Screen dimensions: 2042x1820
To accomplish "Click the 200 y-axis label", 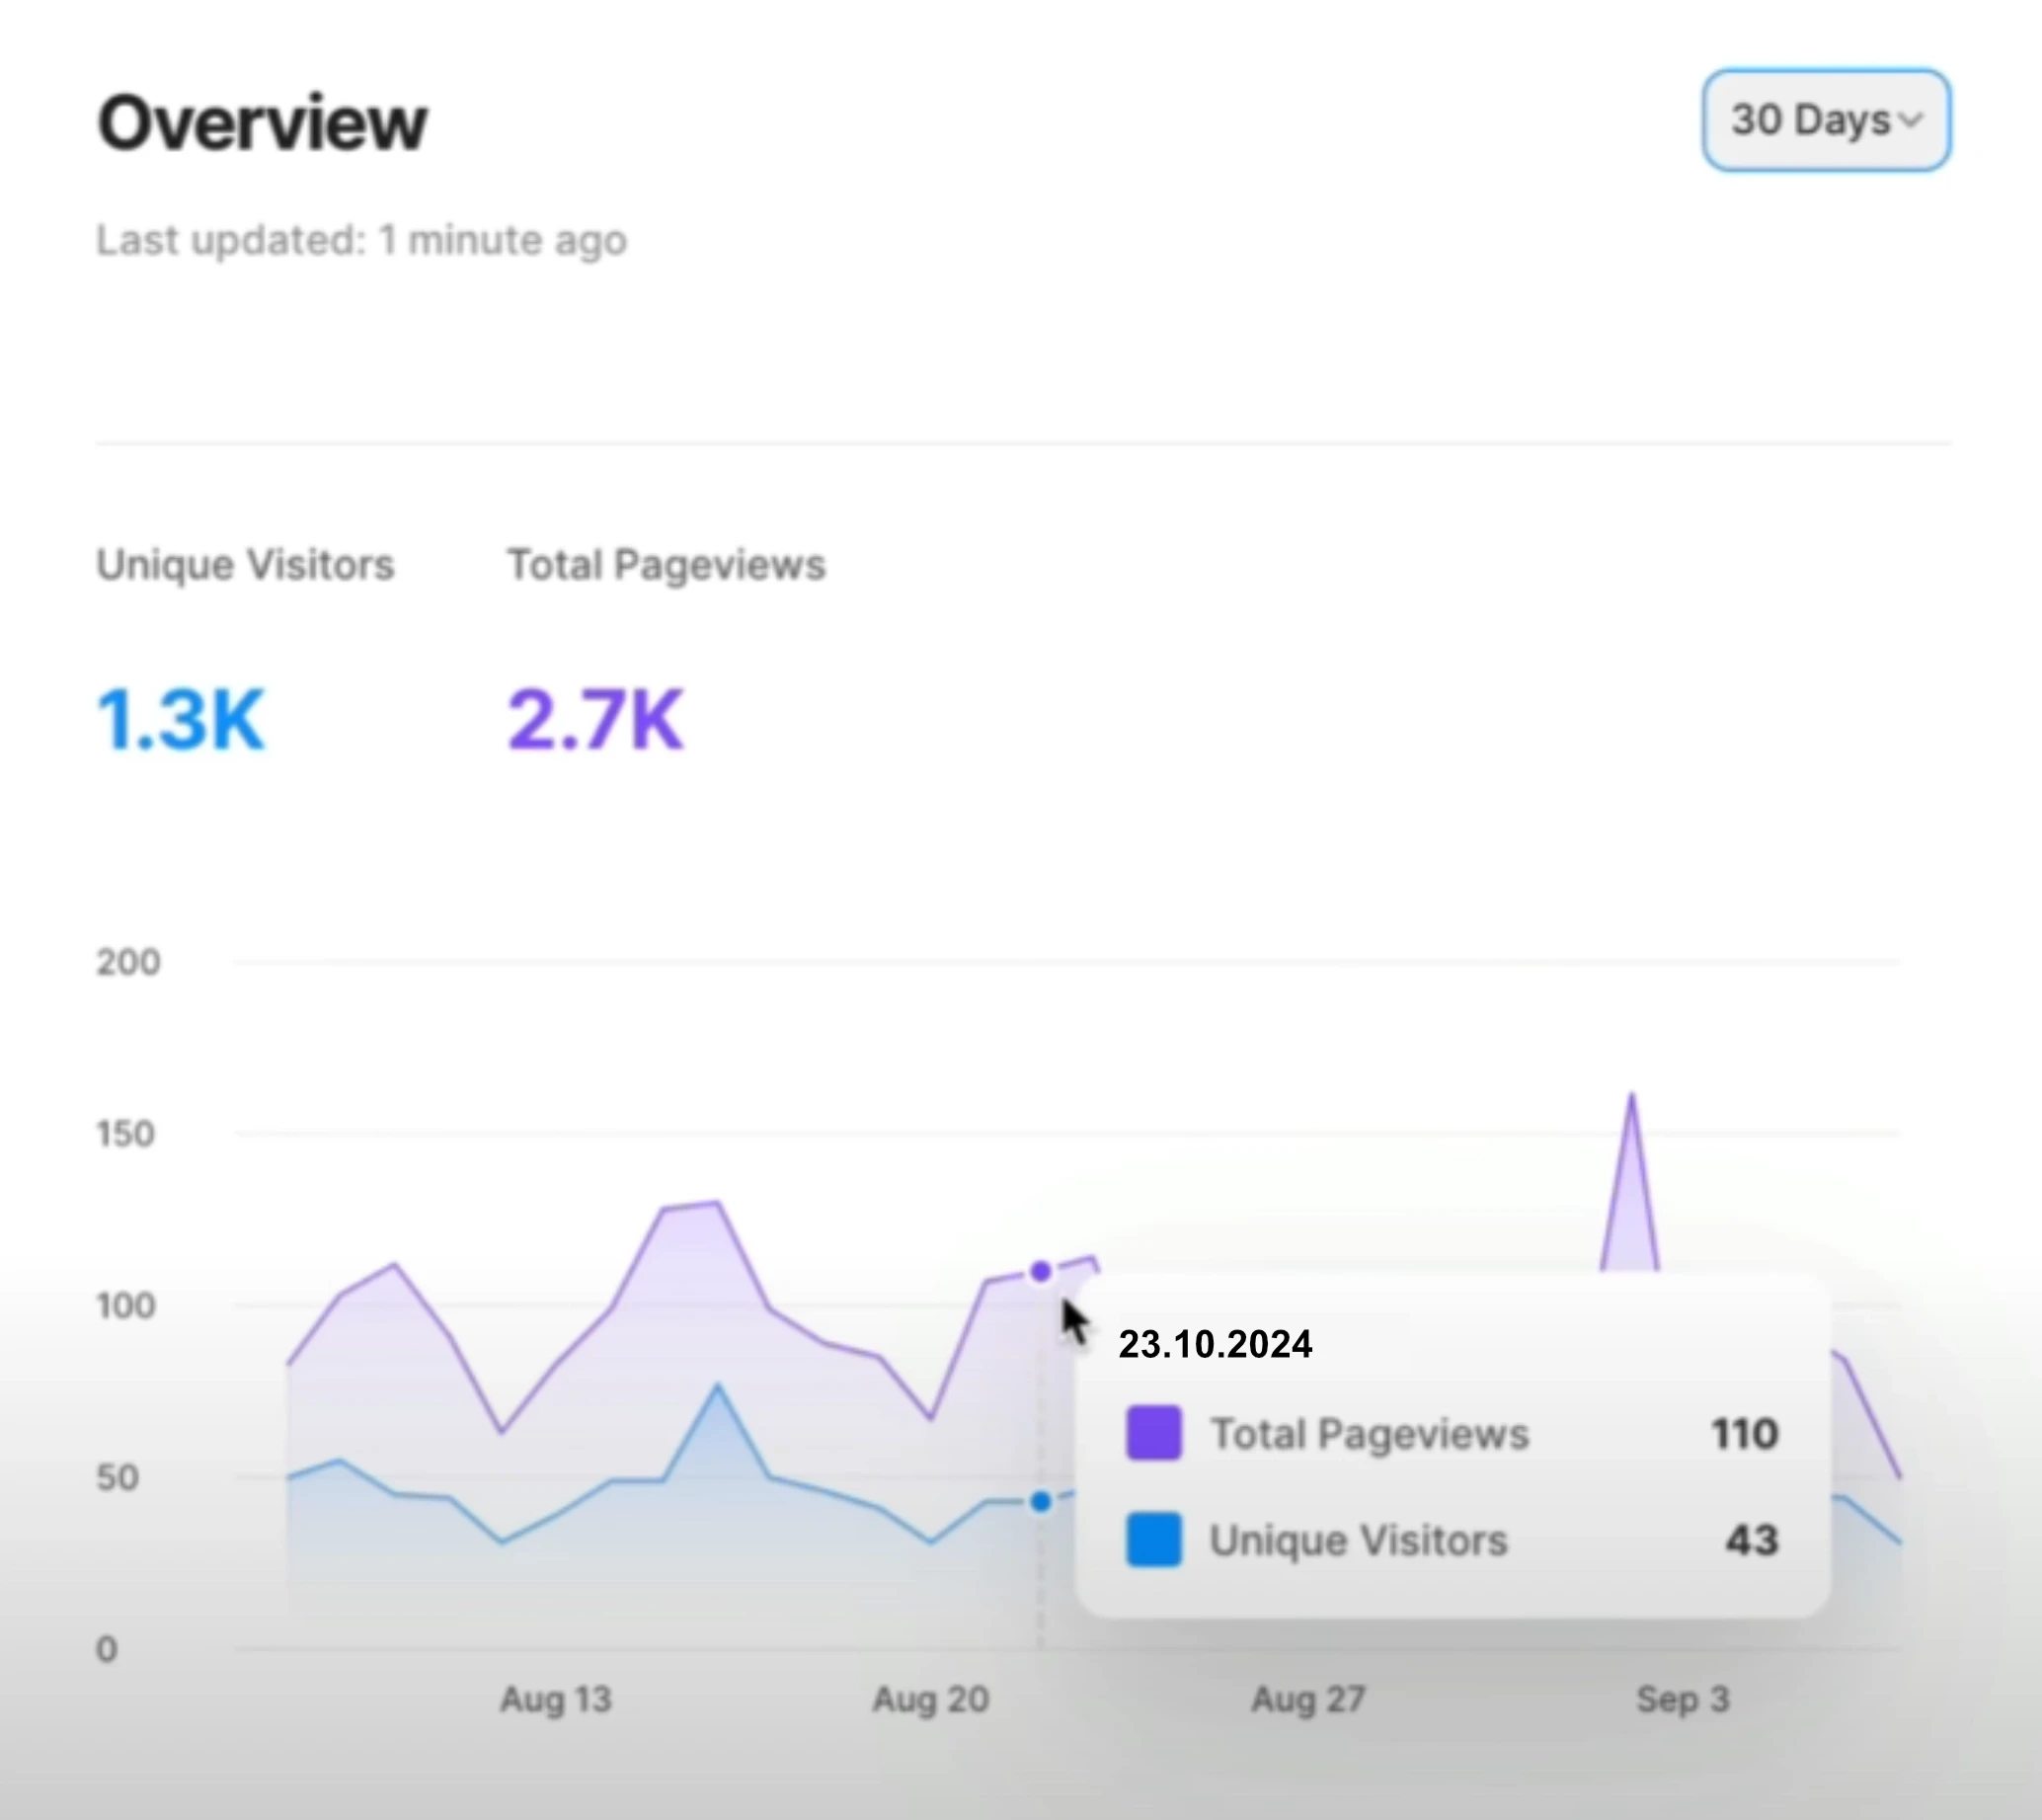I will click(x=128, y=962).
